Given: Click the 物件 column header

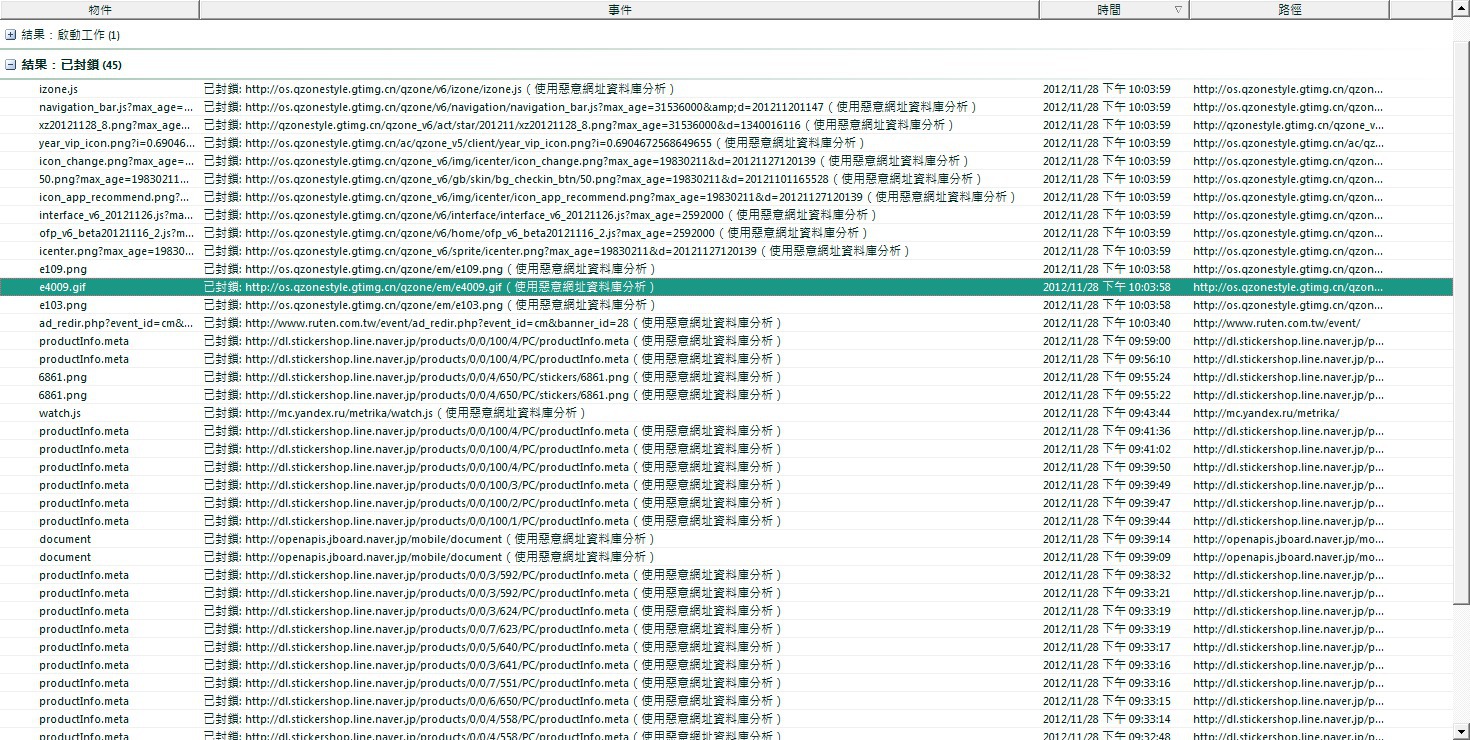Looking at the screenshot, I should (100, 9).
